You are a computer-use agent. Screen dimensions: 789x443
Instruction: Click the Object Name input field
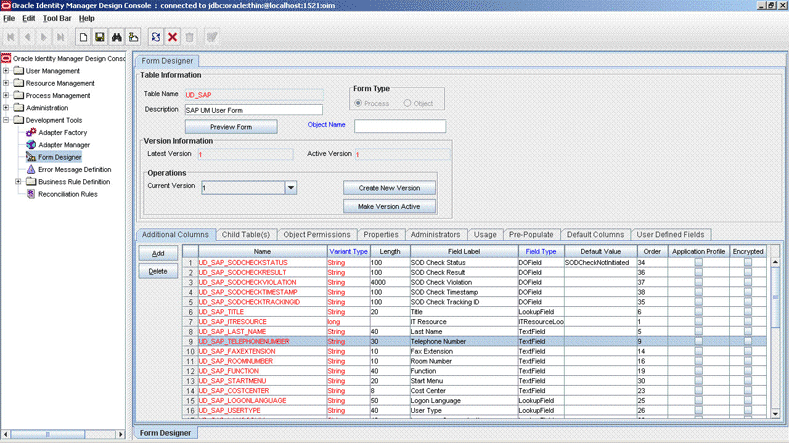coord(400,126)
